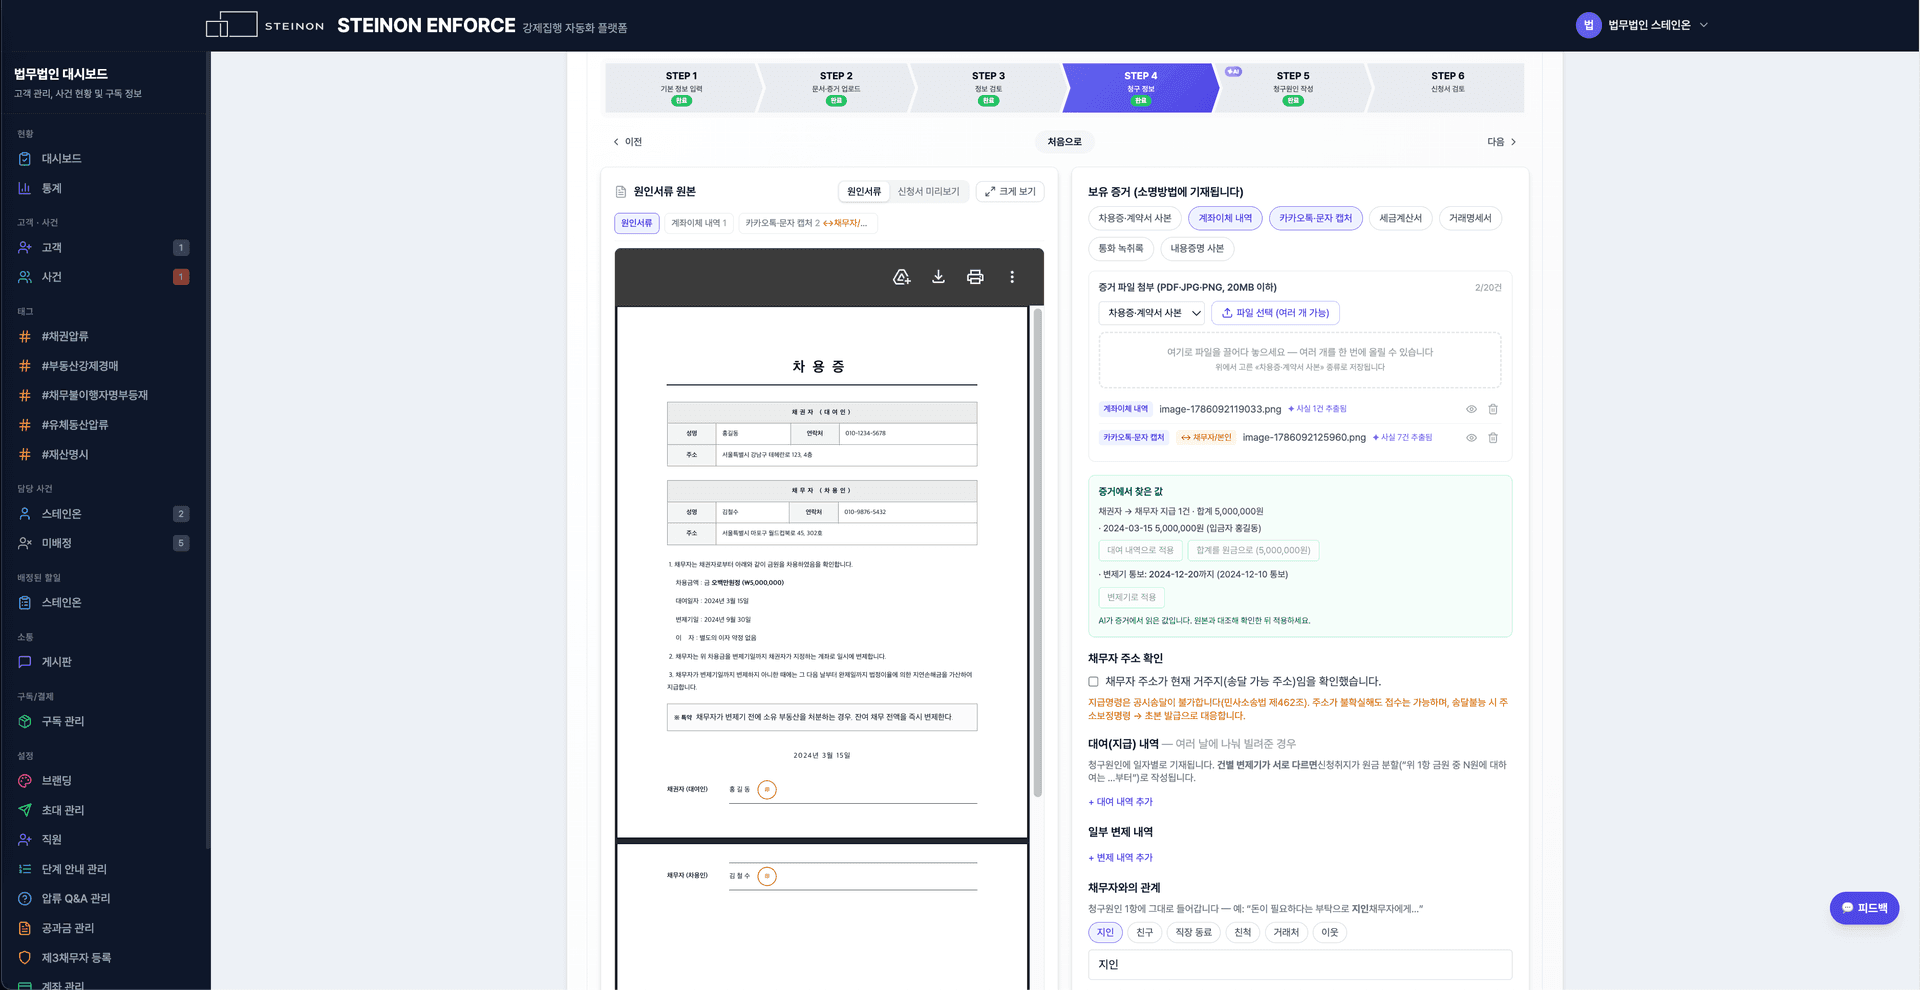Screen dimensions: 1920x990
Task: Click the 대여 내역으로 적용 button
Action: (1140, 550)
